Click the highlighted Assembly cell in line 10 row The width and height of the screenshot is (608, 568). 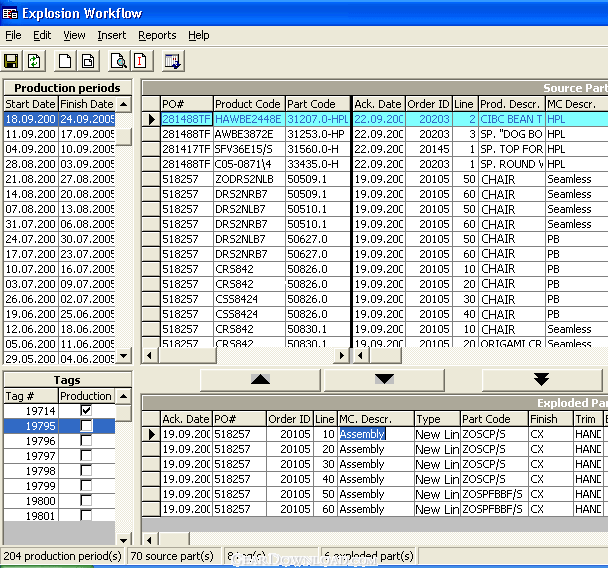coord(376,434)
